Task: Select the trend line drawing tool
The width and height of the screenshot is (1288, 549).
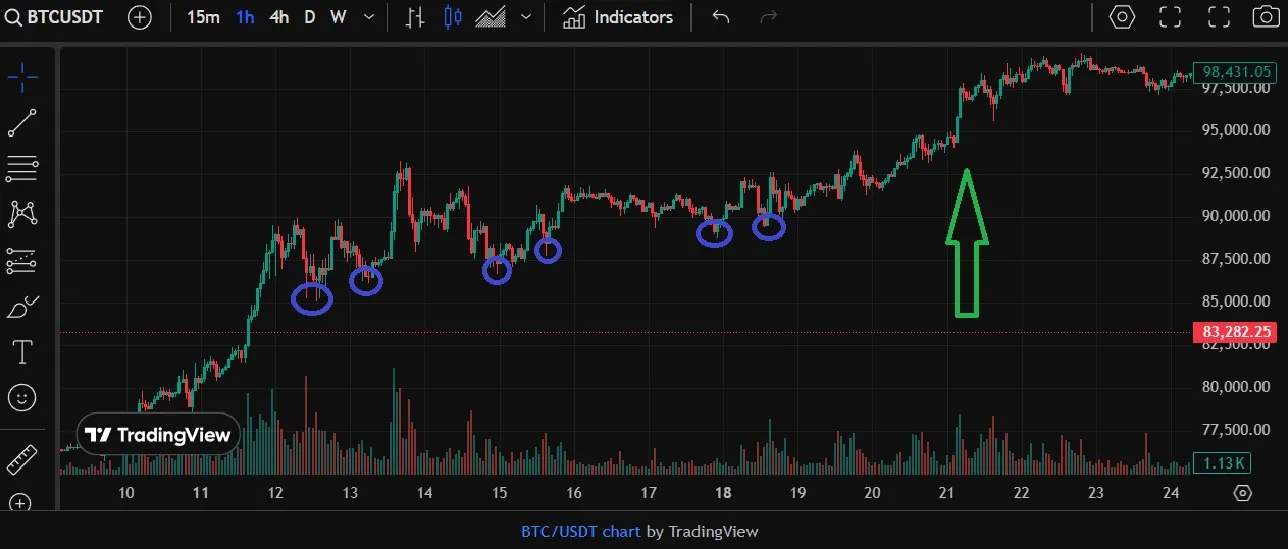Action: 22,123
